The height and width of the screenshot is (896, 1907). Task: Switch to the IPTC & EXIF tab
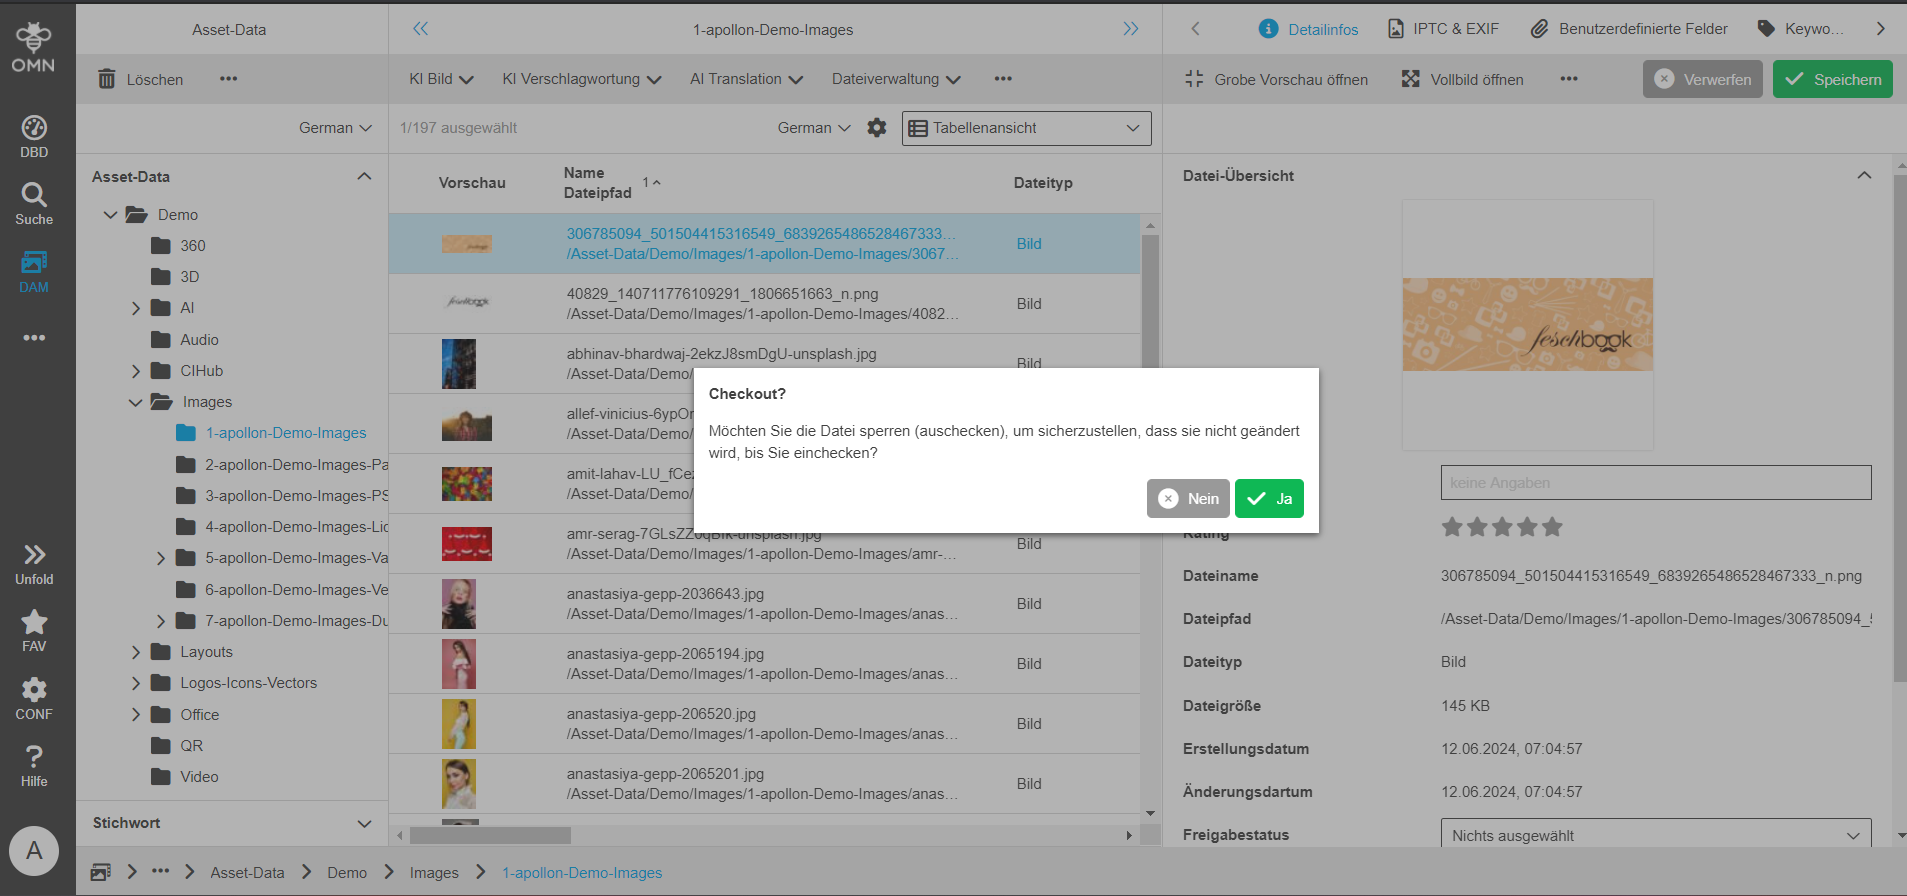[1443, 29]
